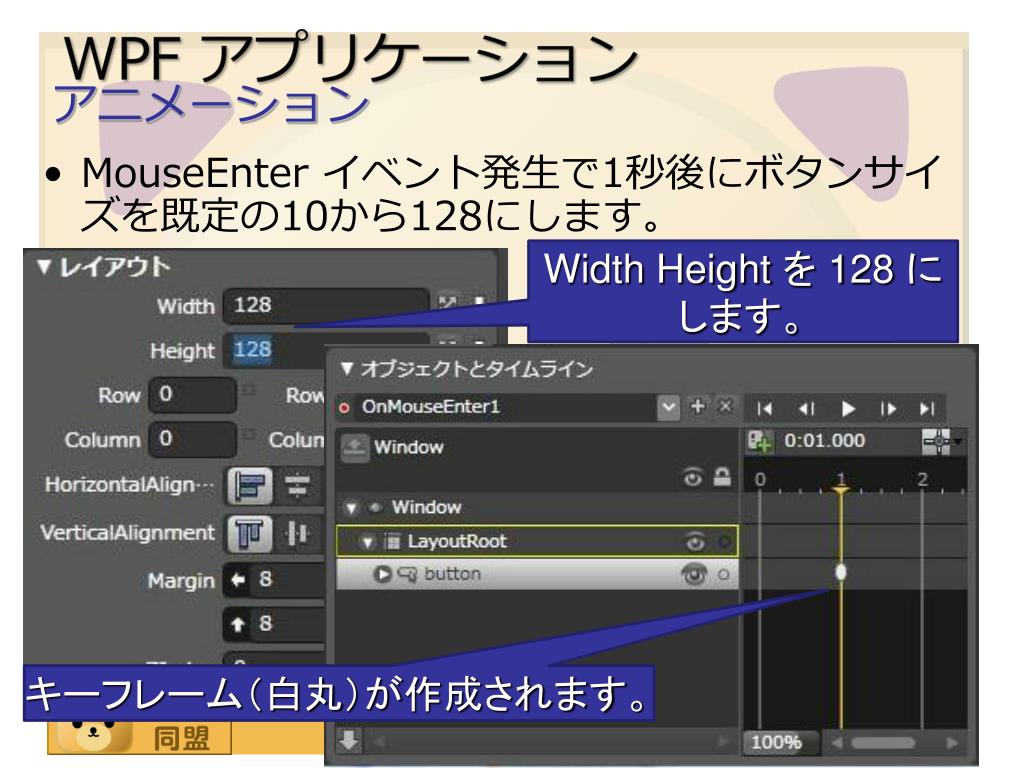1024x768 pixels.
Task: Hide the LayoutRoot element
Action: [694, 541]
